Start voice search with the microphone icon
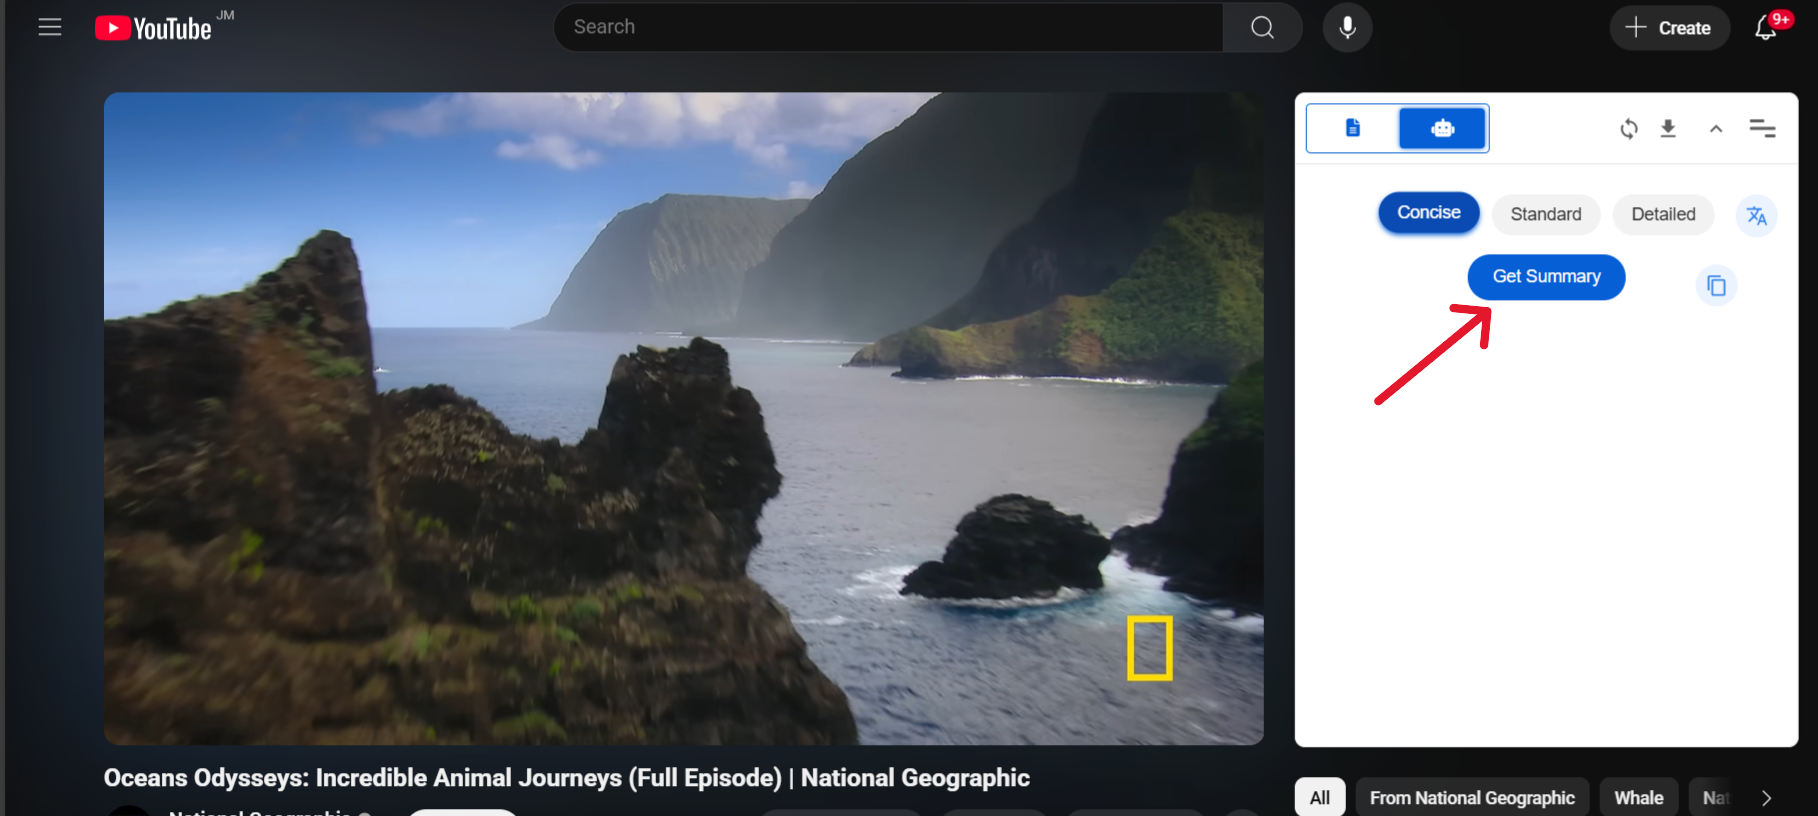This screenshot has width=1818, height=816. [x=1347, y=28]
